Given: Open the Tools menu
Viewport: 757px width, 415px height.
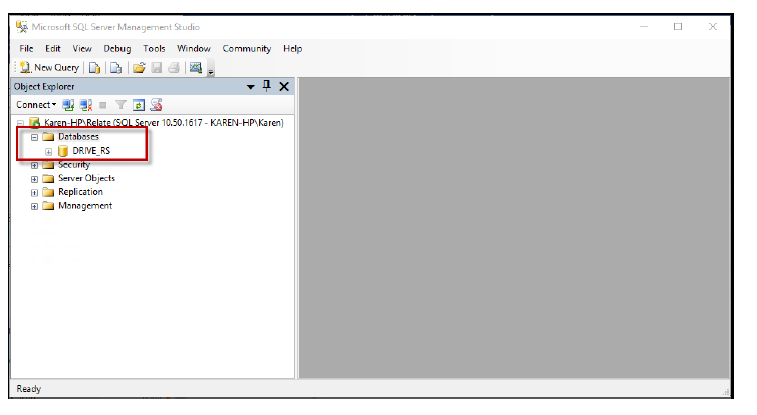Looking at the screenshot, I should [x=154, y=48].
